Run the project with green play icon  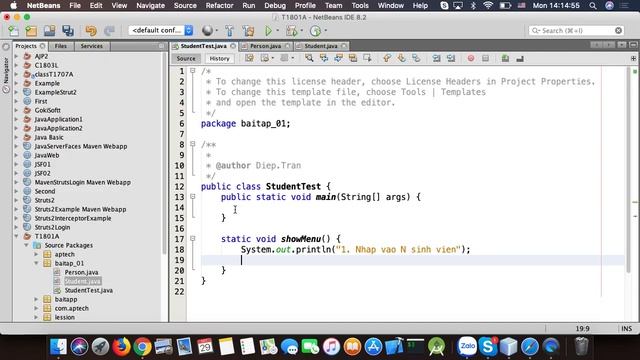268,31
